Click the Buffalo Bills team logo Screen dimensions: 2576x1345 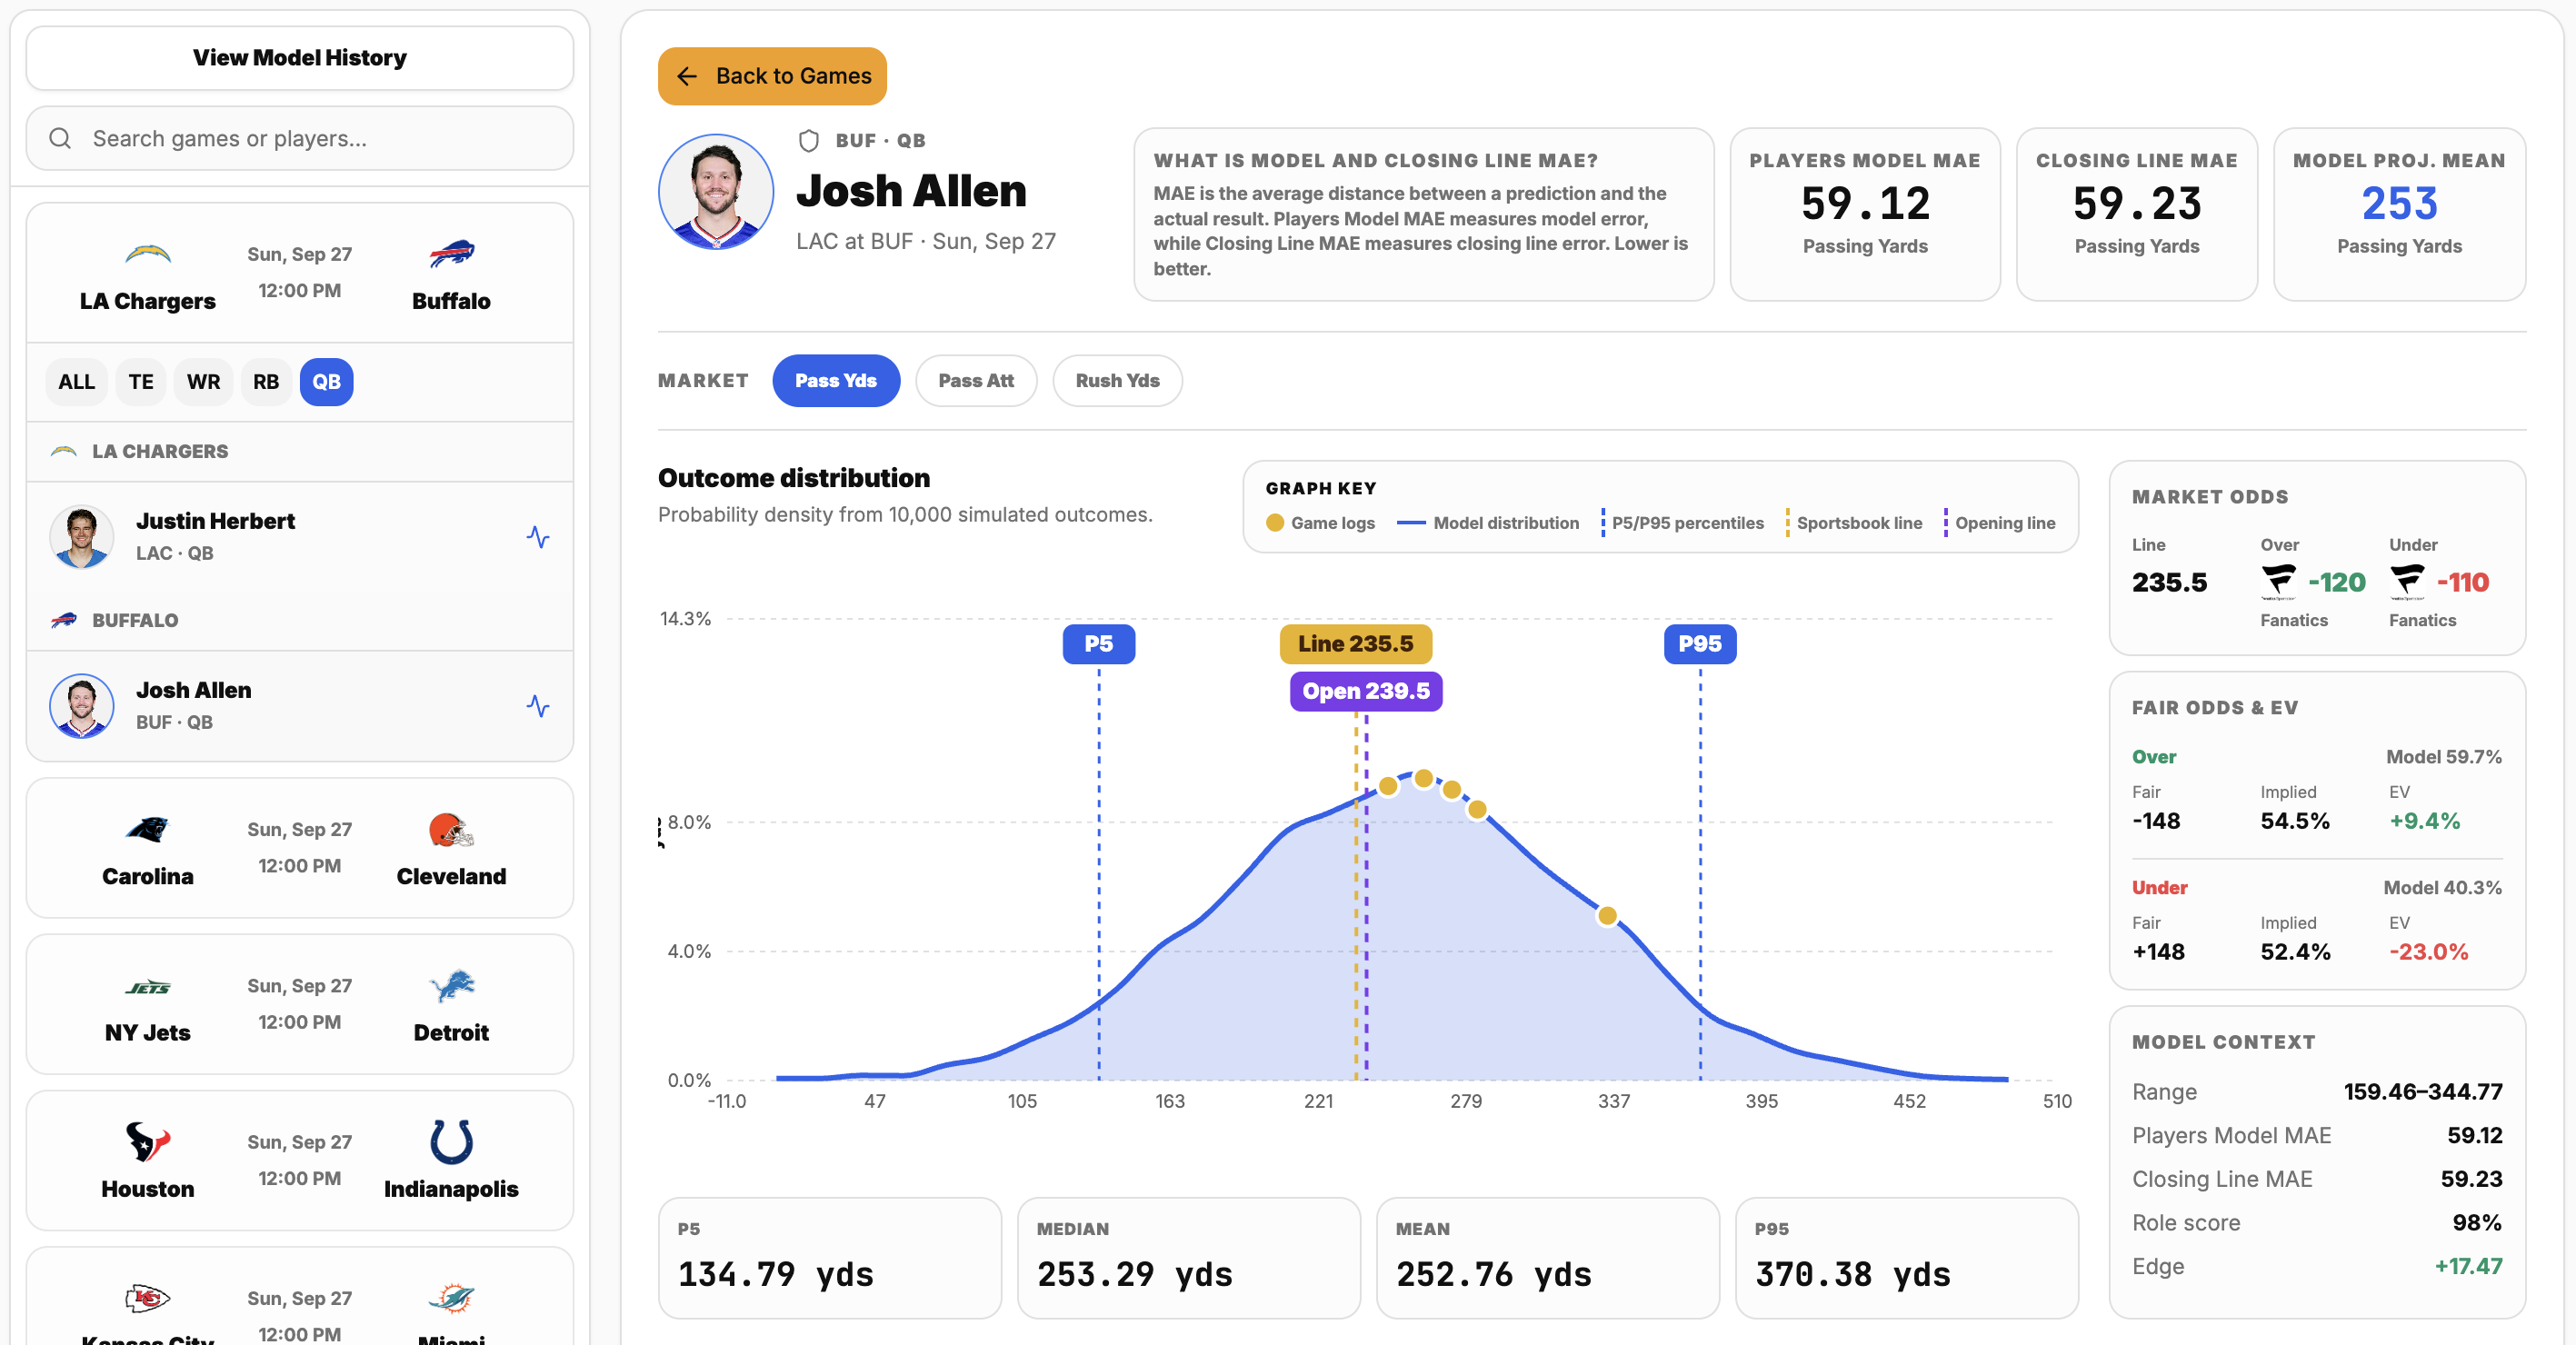[451, 254]
